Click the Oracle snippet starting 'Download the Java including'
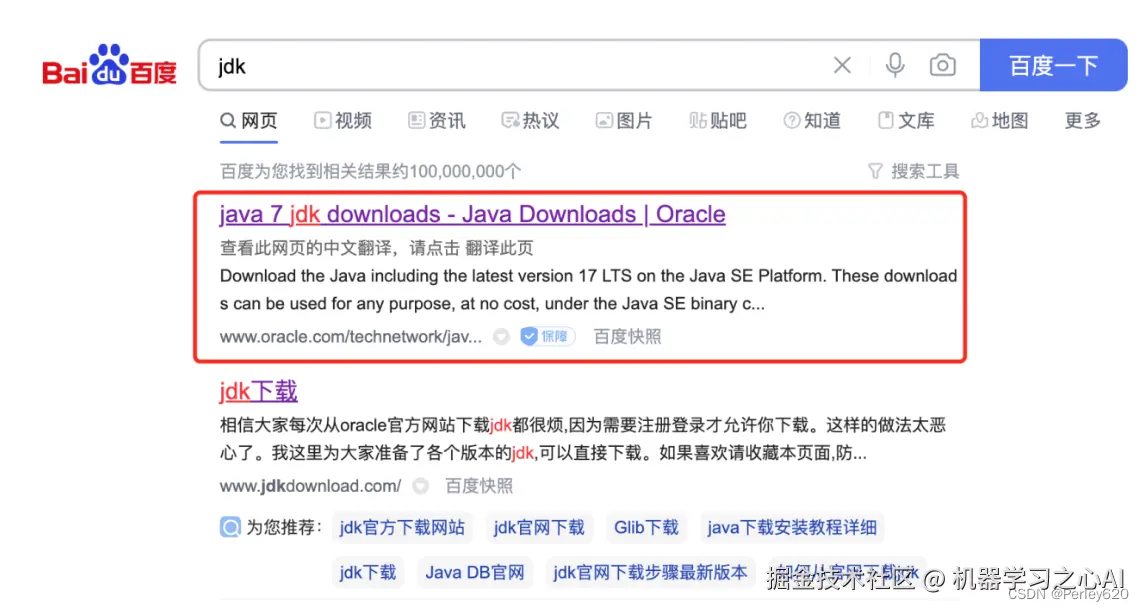 588,290
